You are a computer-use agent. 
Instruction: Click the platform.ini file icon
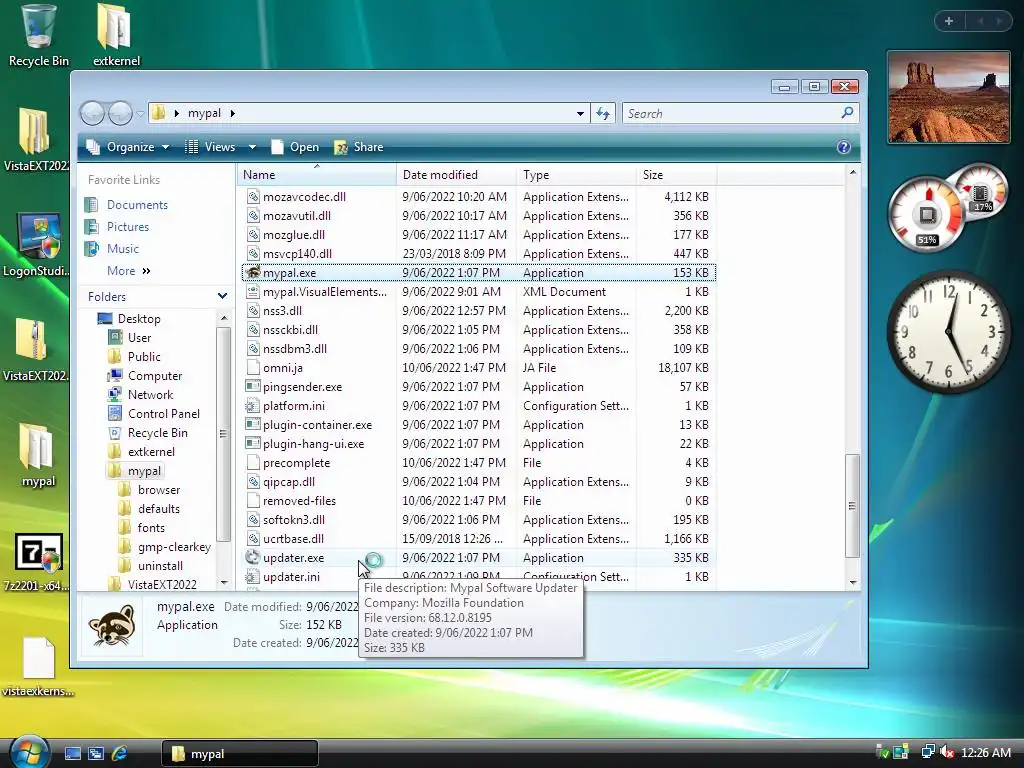[253, 406]
